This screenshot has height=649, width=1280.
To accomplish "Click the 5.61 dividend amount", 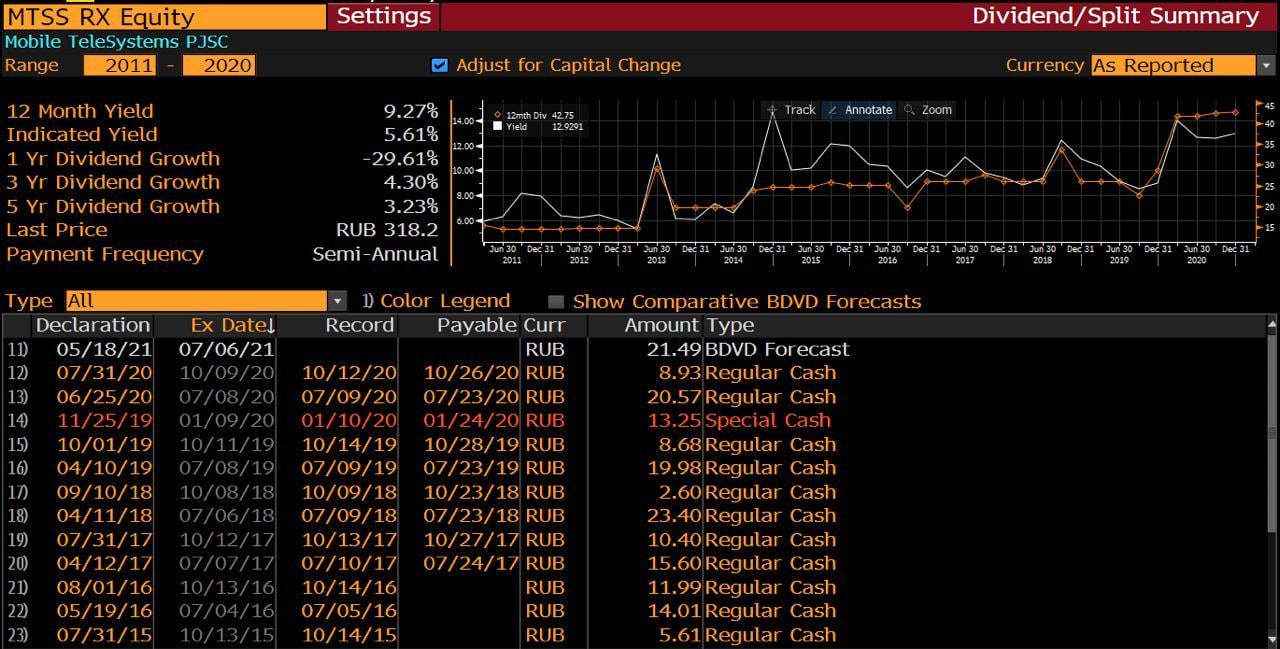I will pyautogui.click(x=680, y=635).
